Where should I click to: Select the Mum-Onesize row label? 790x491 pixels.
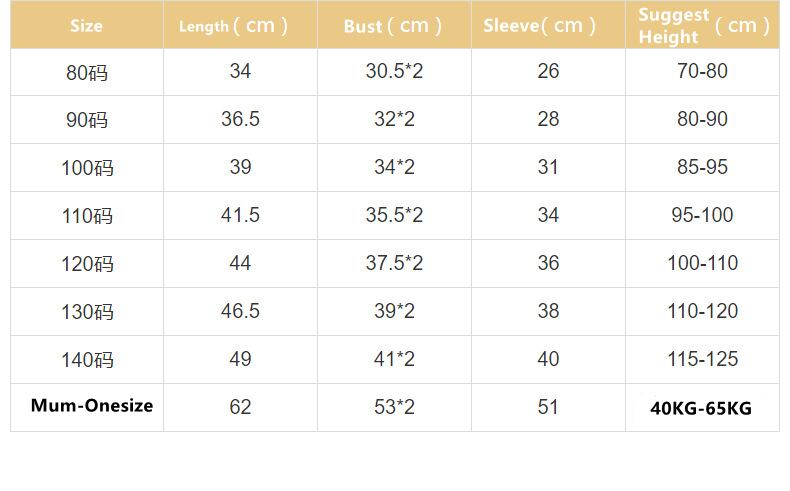pyautogui.click(x=92, y=406)
